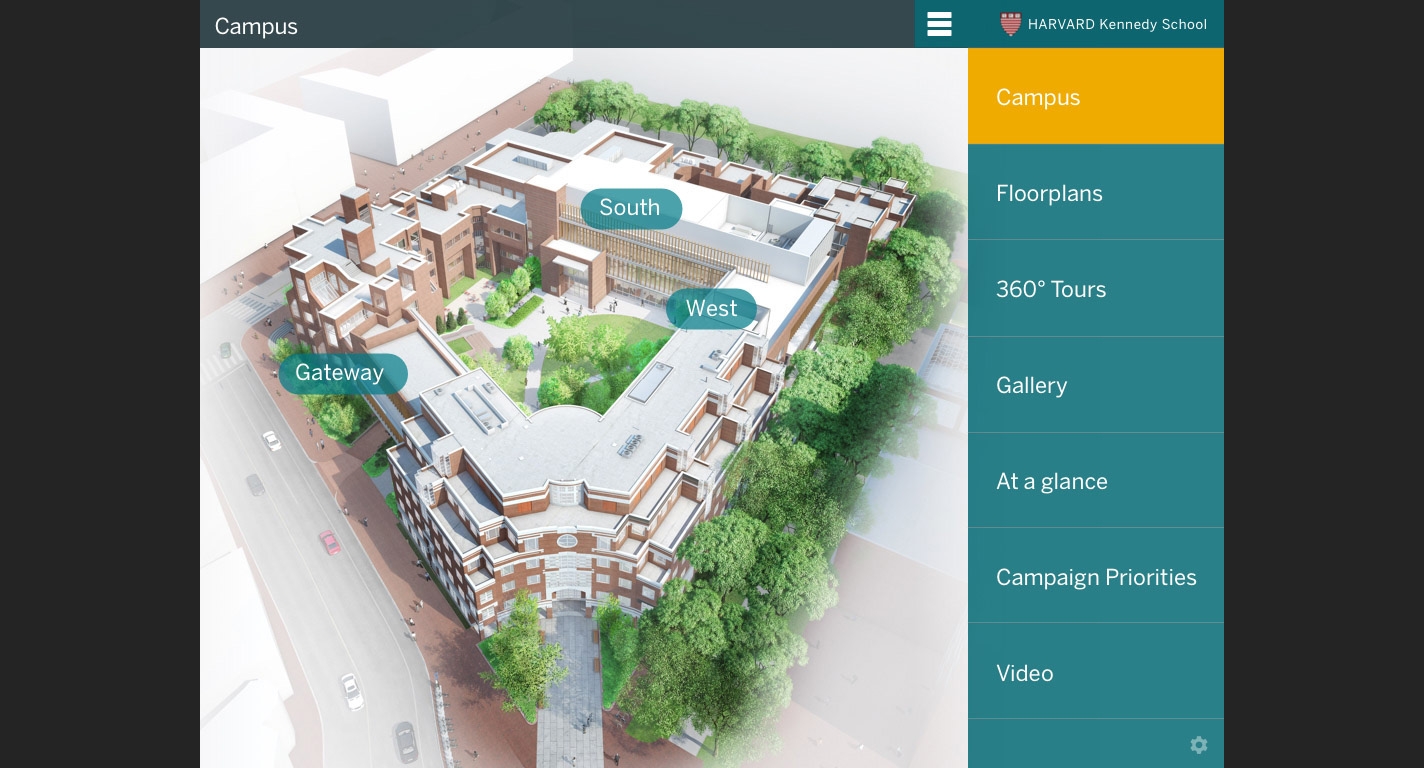Open the At a glance section

[x=1096, y=480]
